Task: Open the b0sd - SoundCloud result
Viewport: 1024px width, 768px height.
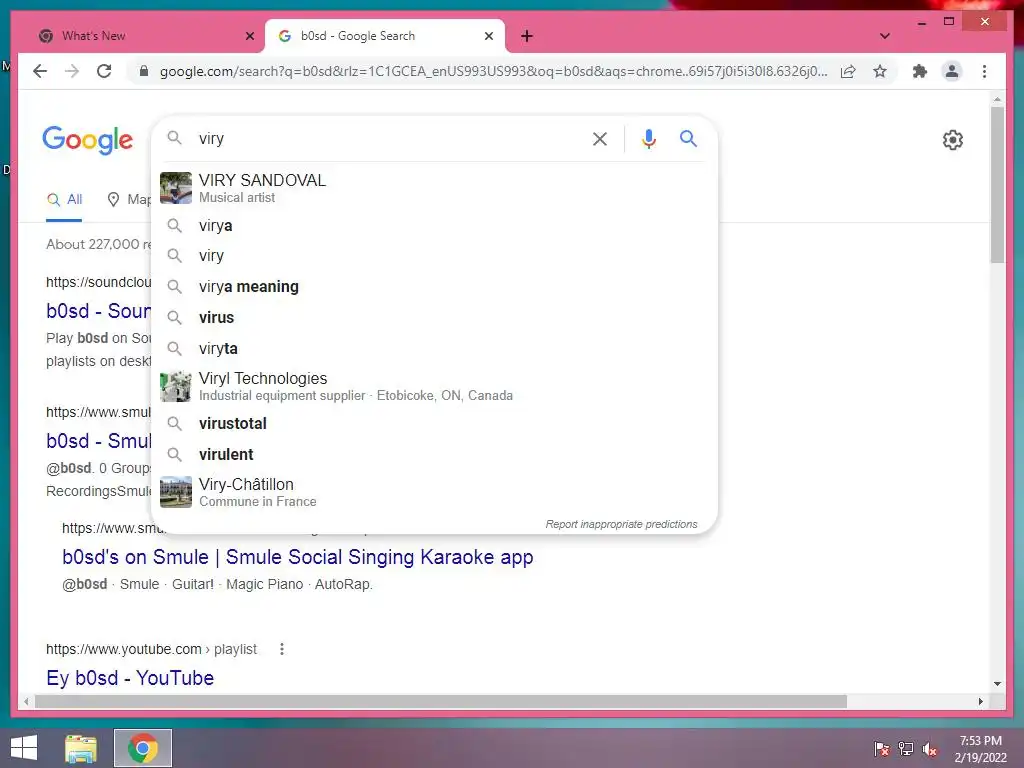Action: coord(98,311)
